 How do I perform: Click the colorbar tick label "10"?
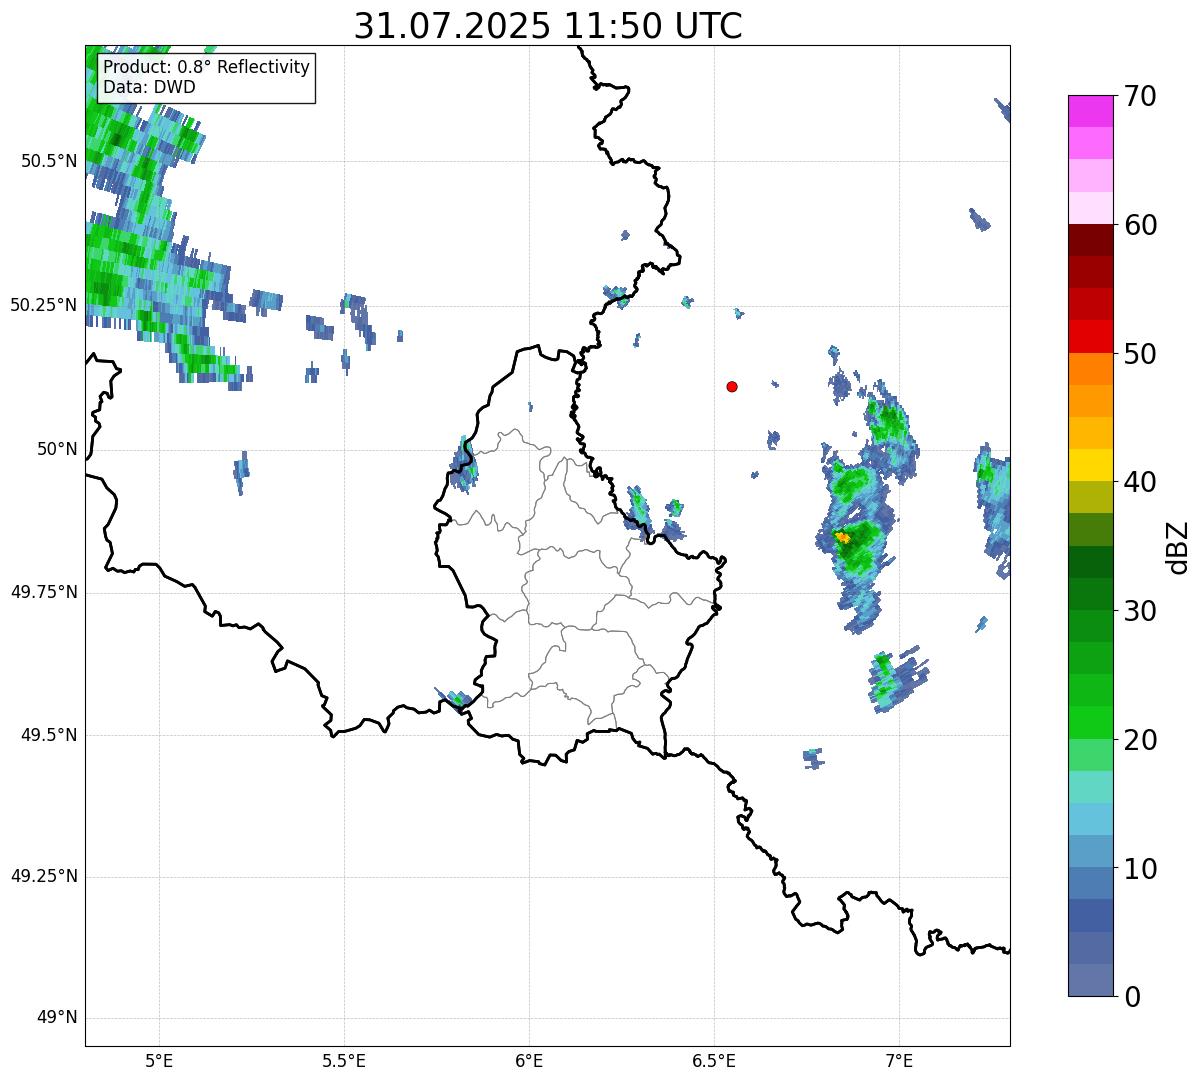[x=1140, y=869]
